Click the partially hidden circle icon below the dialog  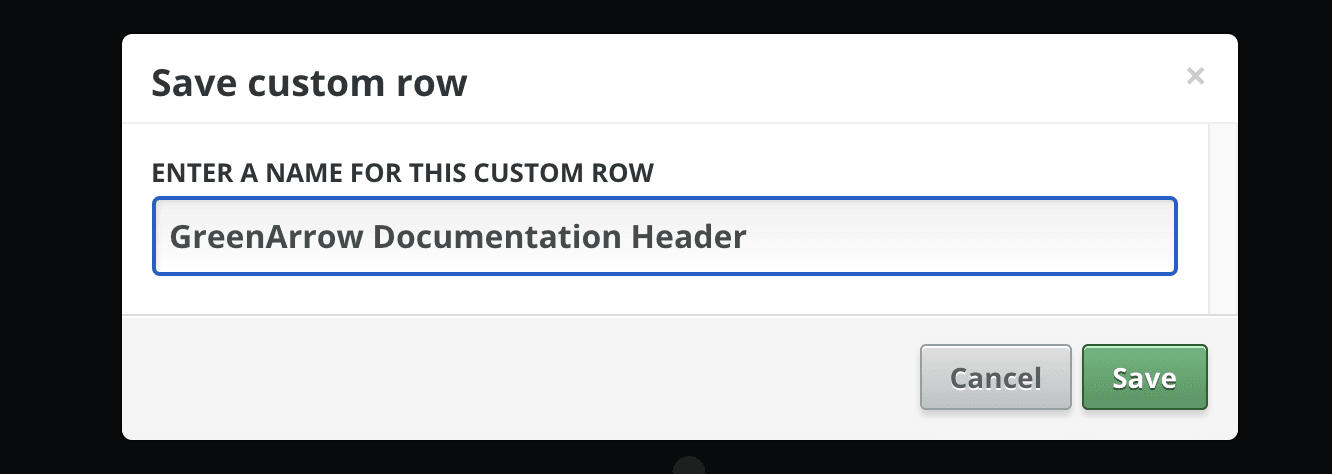[x=689, y=466]
